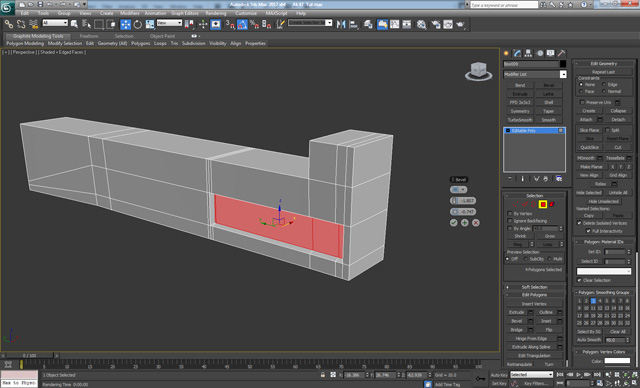640x388 pixels.
Task: Click the Play Animation button
Action: 578,375
